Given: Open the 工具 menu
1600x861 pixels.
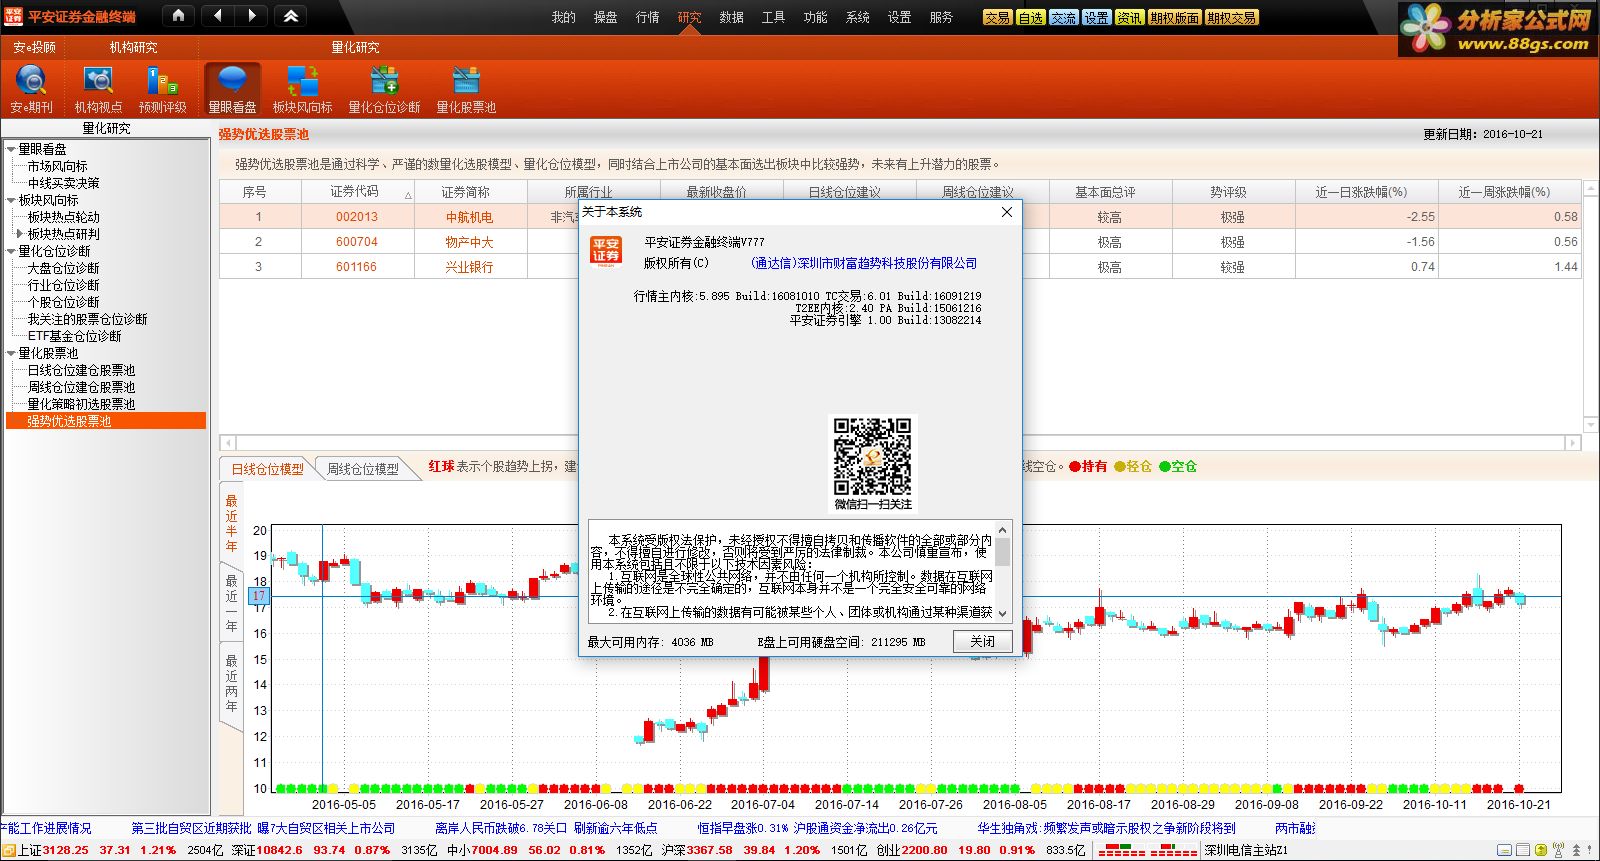Looking at the screenshot, I should (774, 17).
